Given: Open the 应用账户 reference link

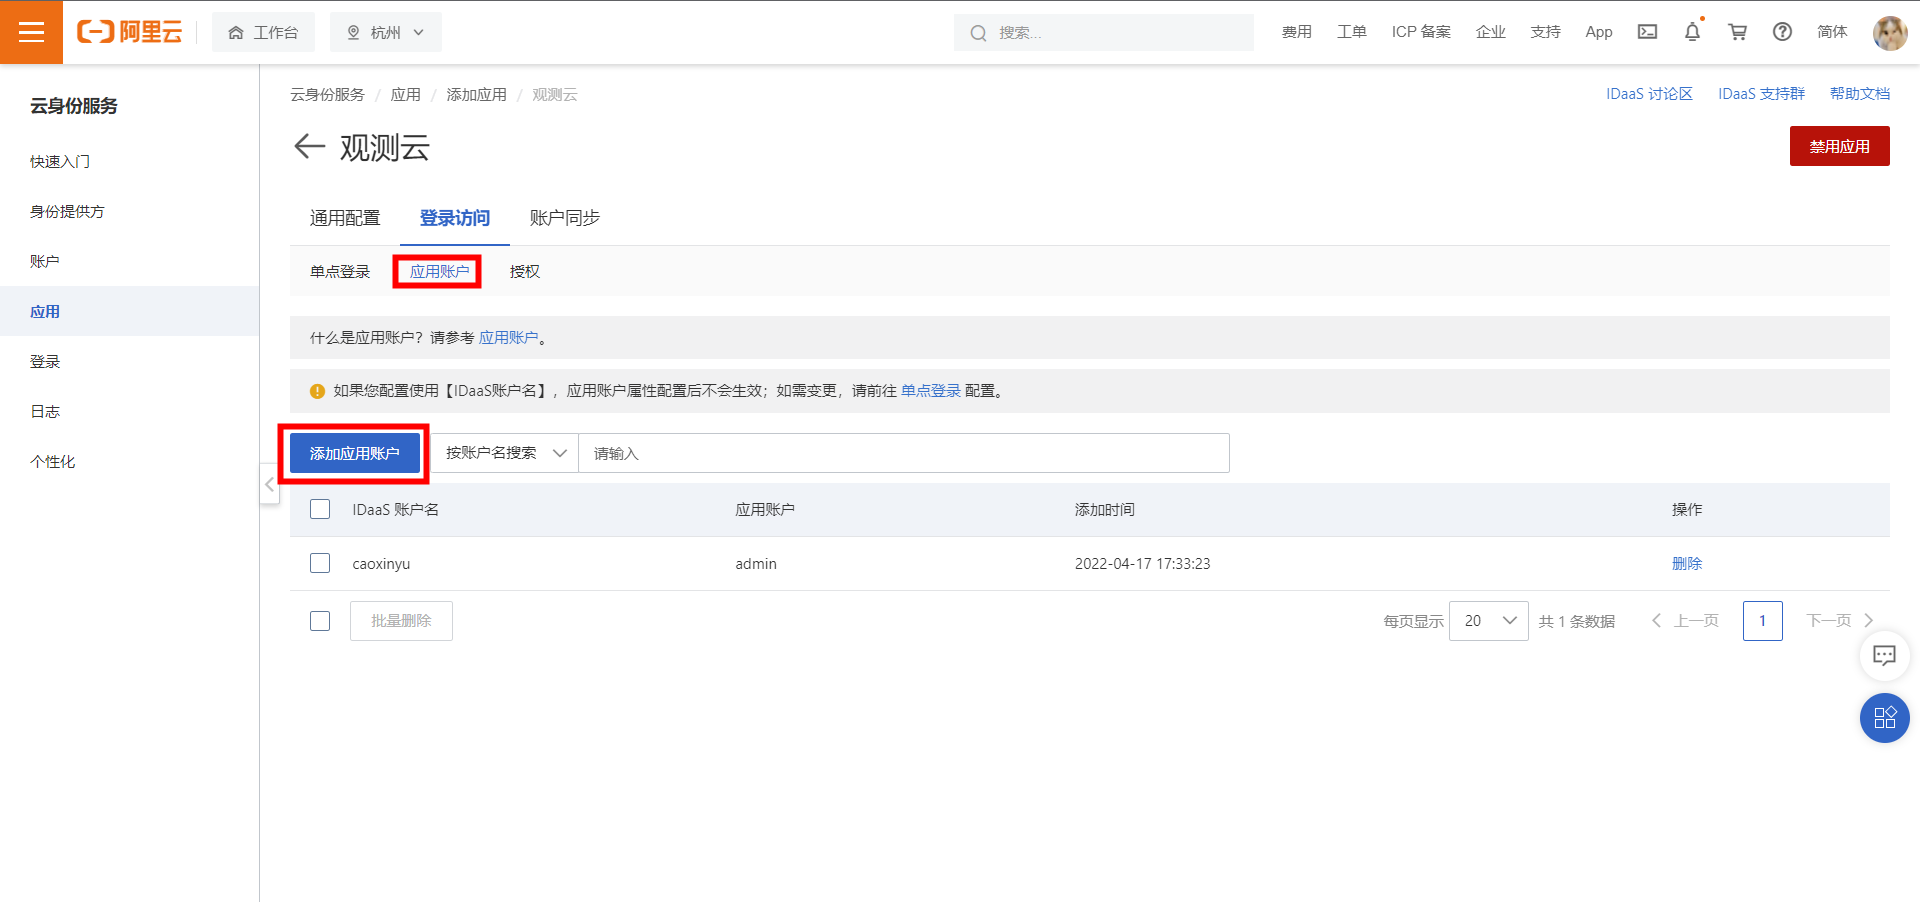Looking at the screenshot, I should pos(509,338).
